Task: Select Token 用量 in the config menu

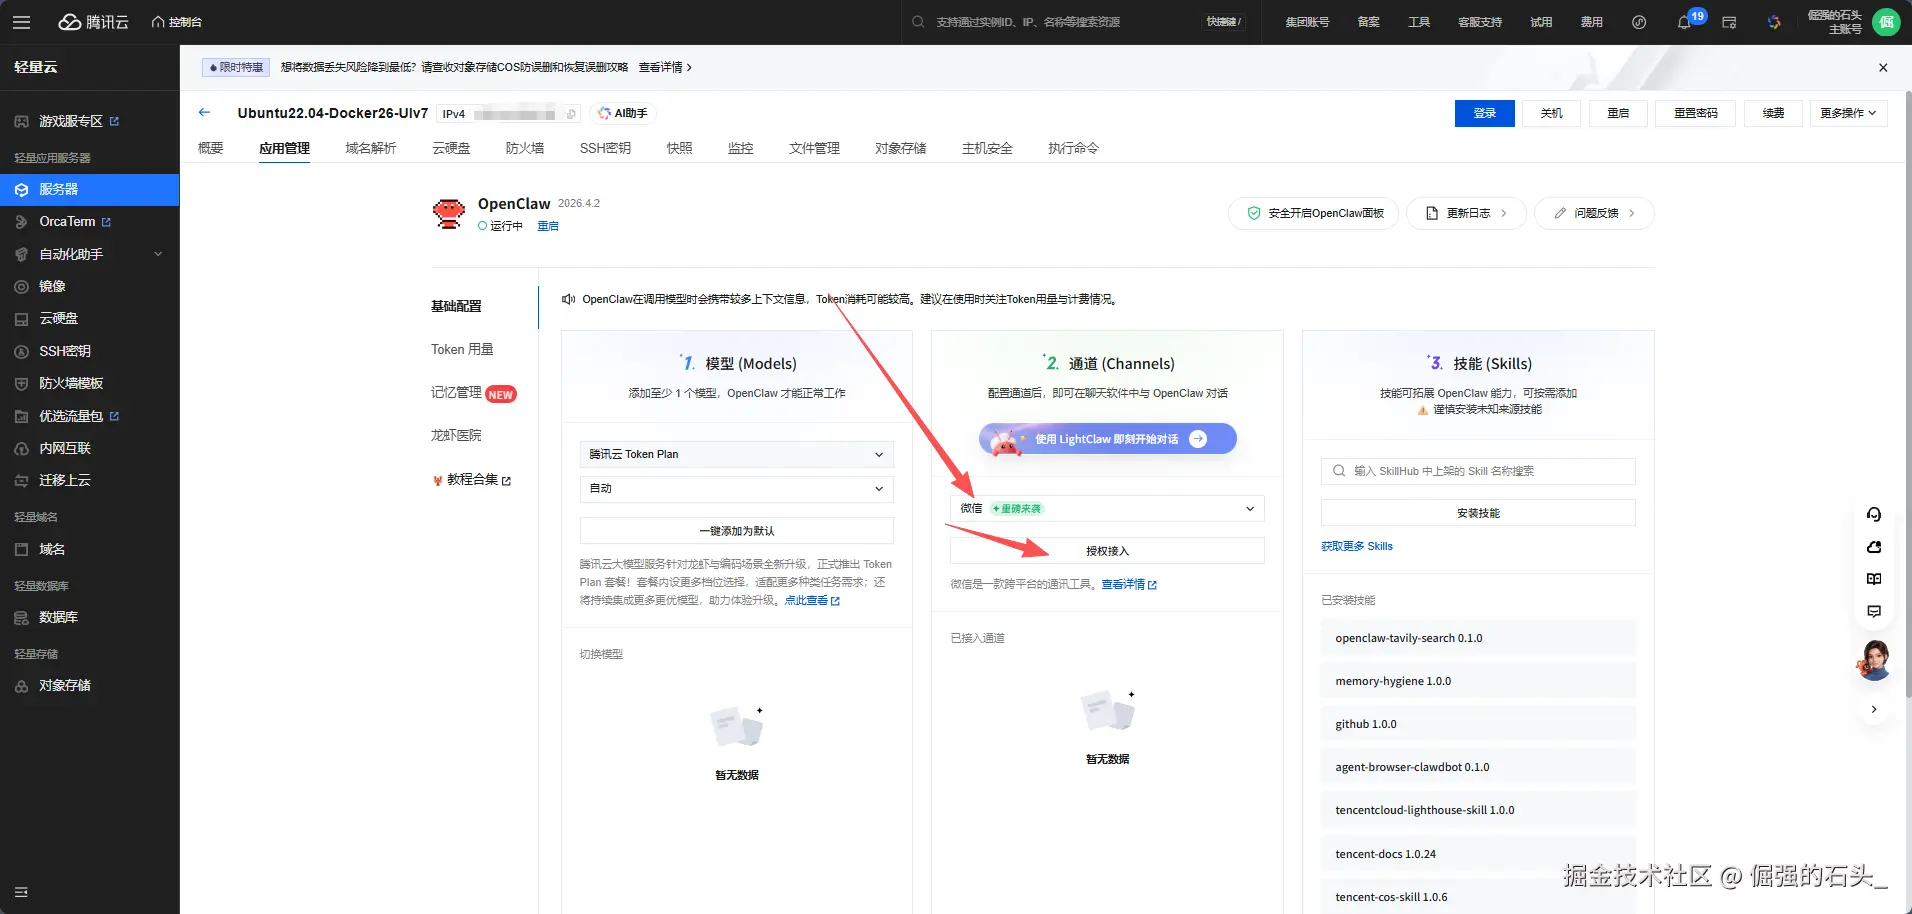Action: (462, 349)
